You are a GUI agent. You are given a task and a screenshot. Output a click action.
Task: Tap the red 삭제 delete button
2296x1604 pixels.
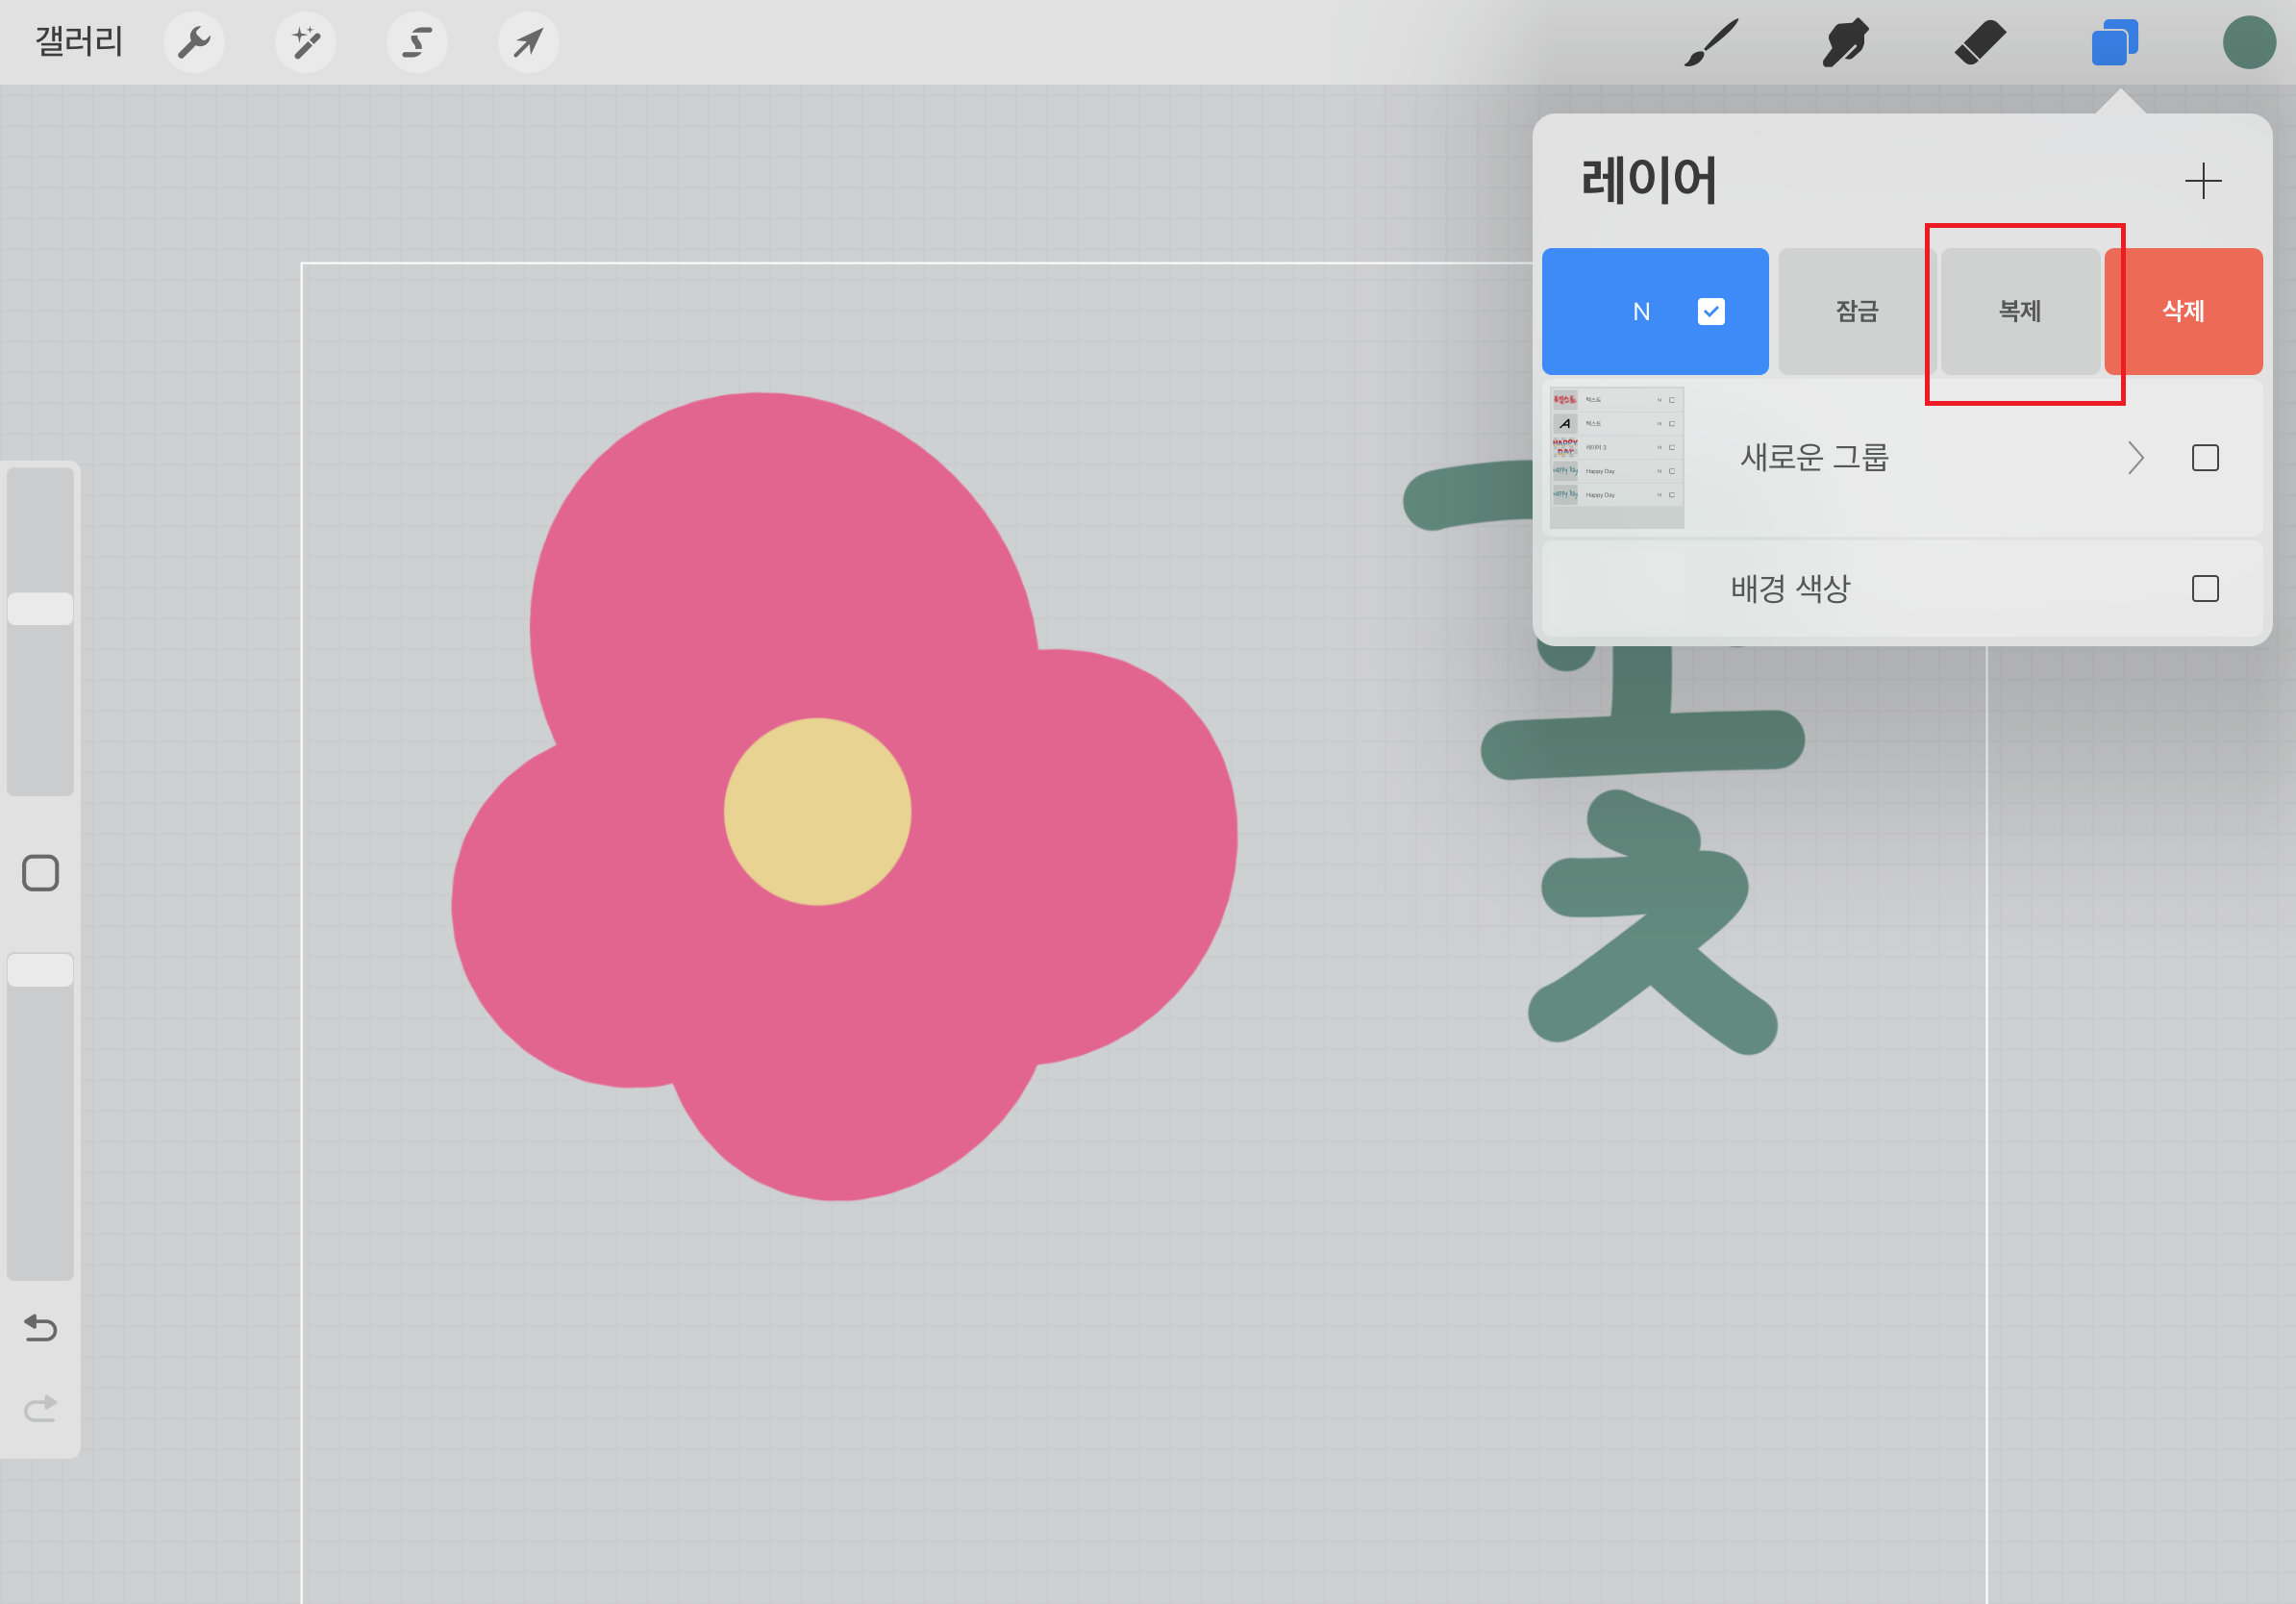[2183, 312]
